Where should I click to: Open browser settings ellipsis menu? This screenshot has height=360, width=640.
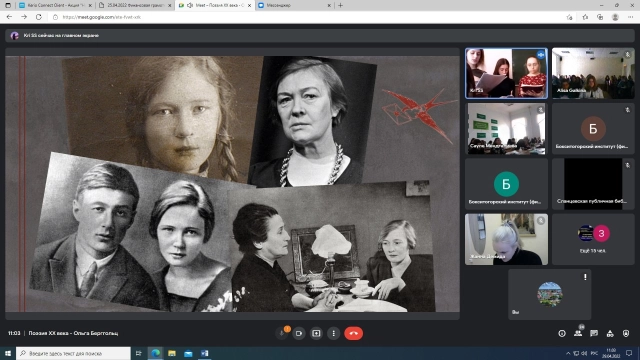630,17
